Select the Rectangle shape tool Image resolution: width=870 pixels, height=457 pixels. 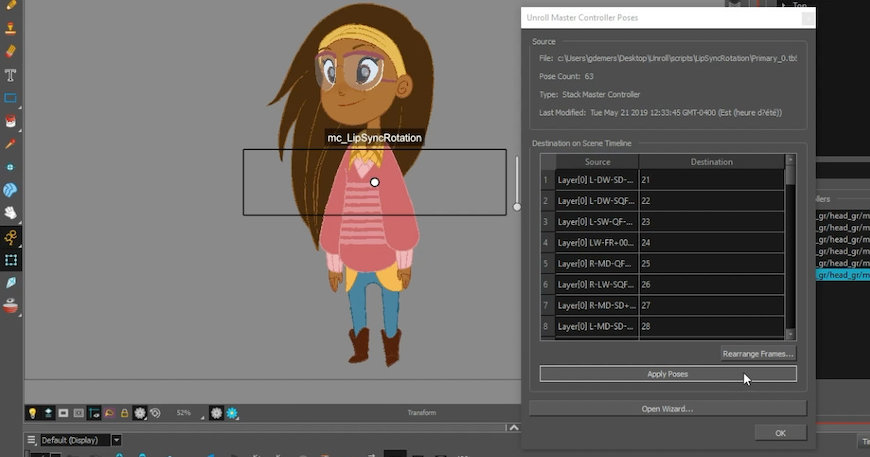pos(10,98)
